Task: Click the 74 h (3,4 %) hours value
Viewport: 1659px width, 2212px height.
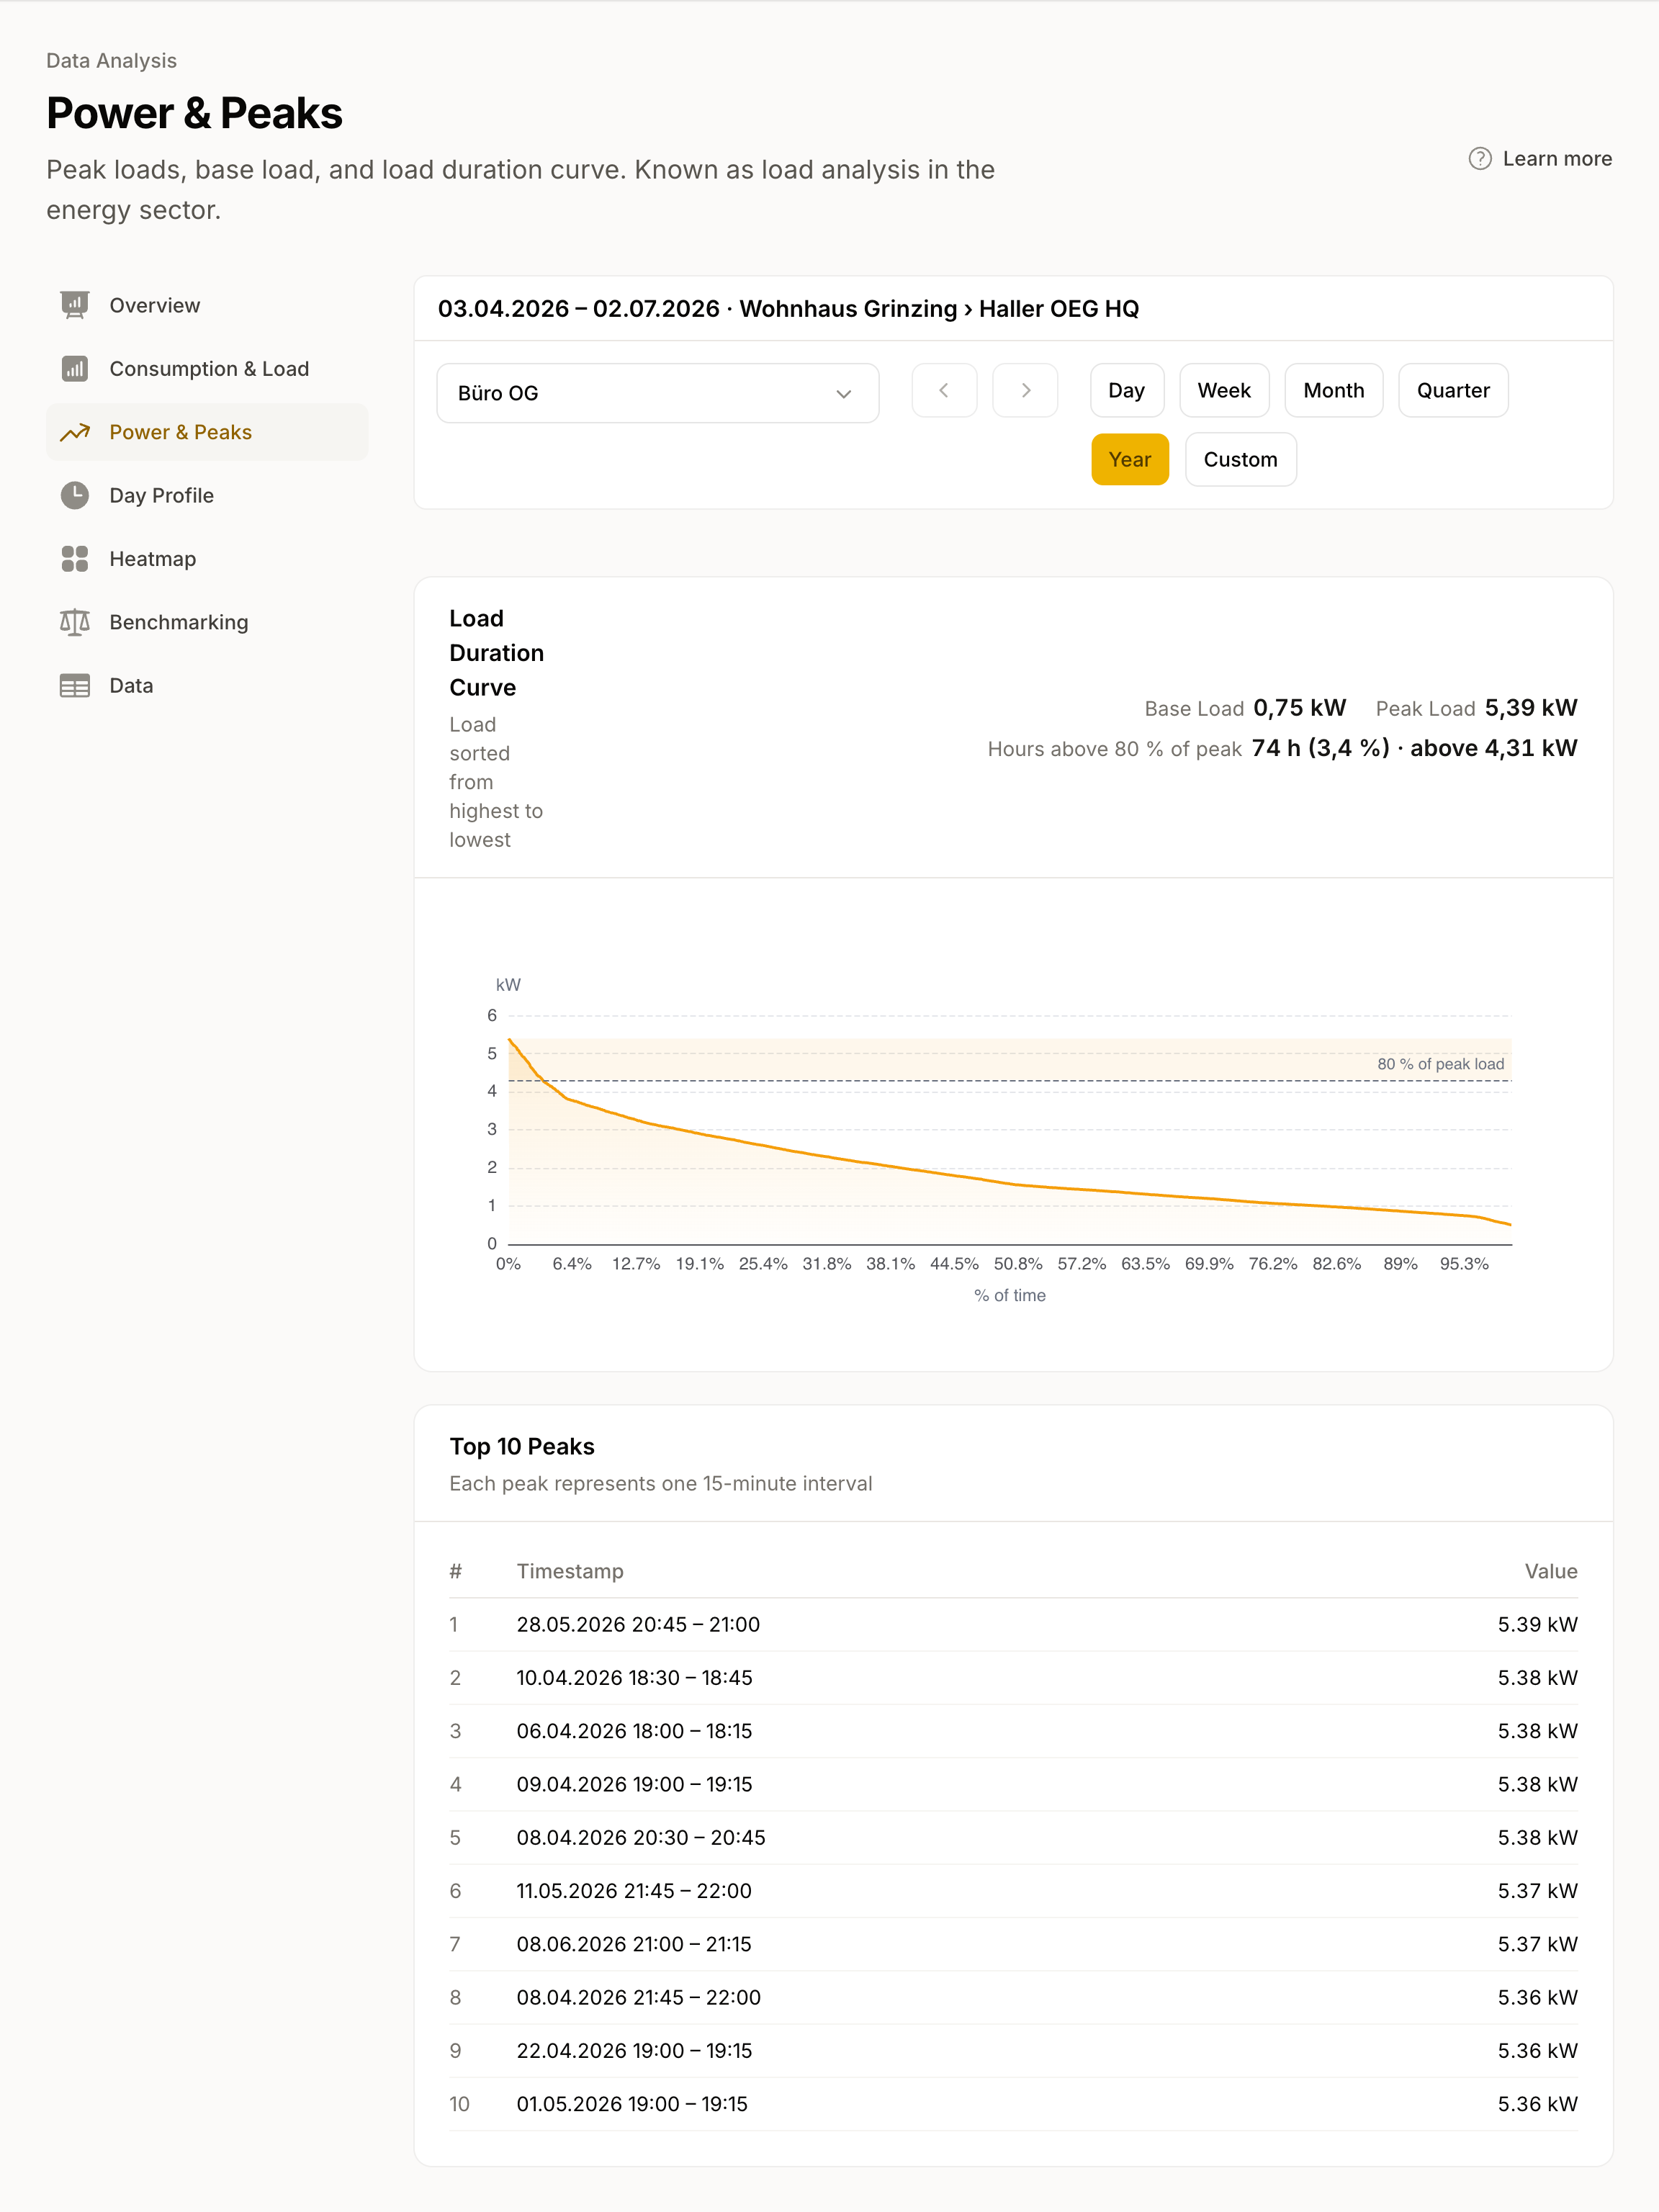Action: click(1320, 748)
